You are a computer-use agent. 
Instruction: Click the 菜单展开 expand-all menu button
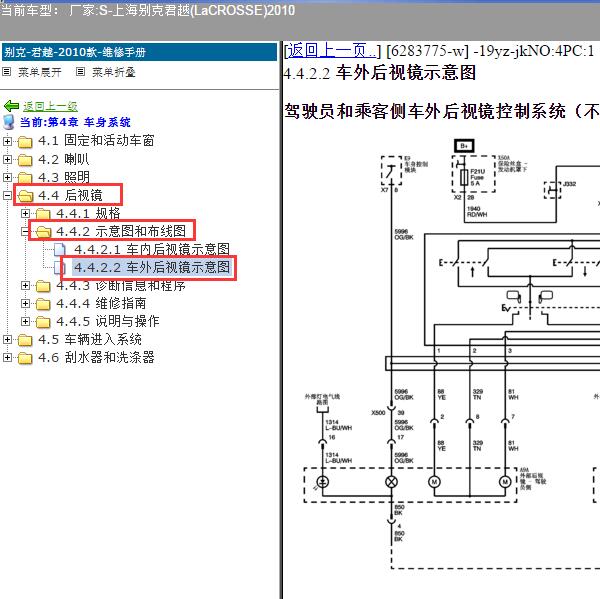coord(40,72)
